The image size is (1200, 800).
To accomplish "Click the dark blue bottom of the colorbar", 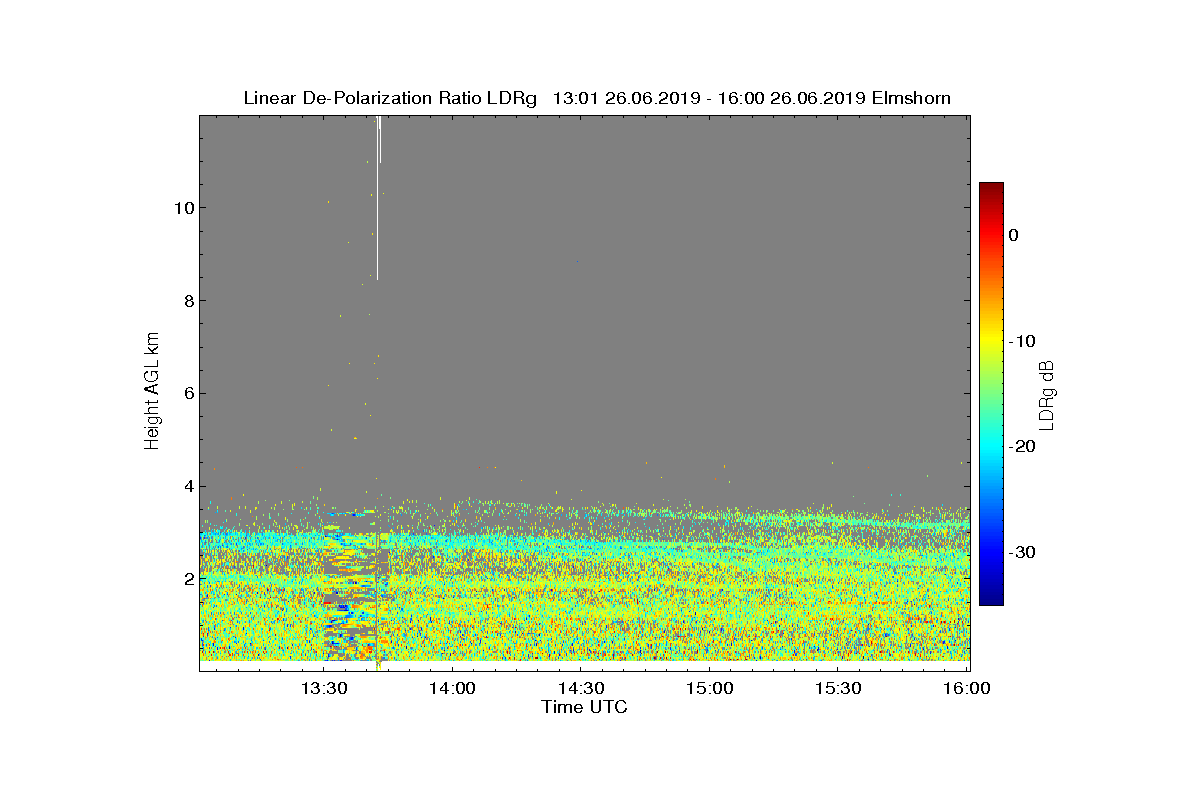I will [x=991, y=598].
